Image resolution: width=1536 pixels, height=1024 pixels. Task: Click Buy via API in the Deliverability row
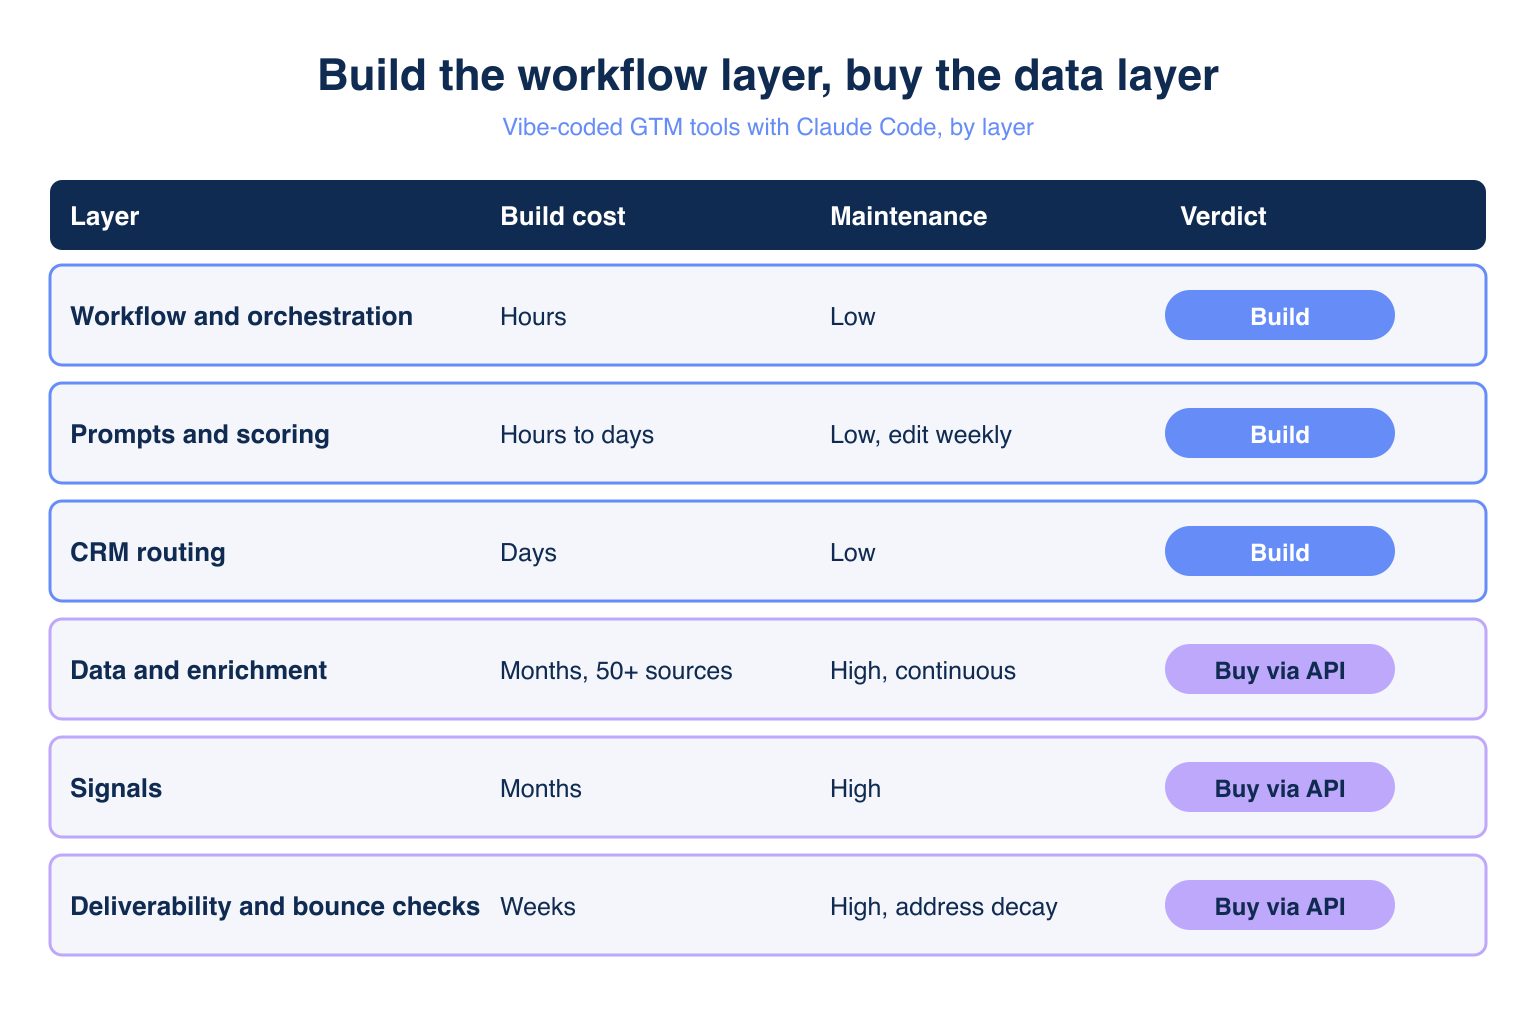pos(1279,905)
